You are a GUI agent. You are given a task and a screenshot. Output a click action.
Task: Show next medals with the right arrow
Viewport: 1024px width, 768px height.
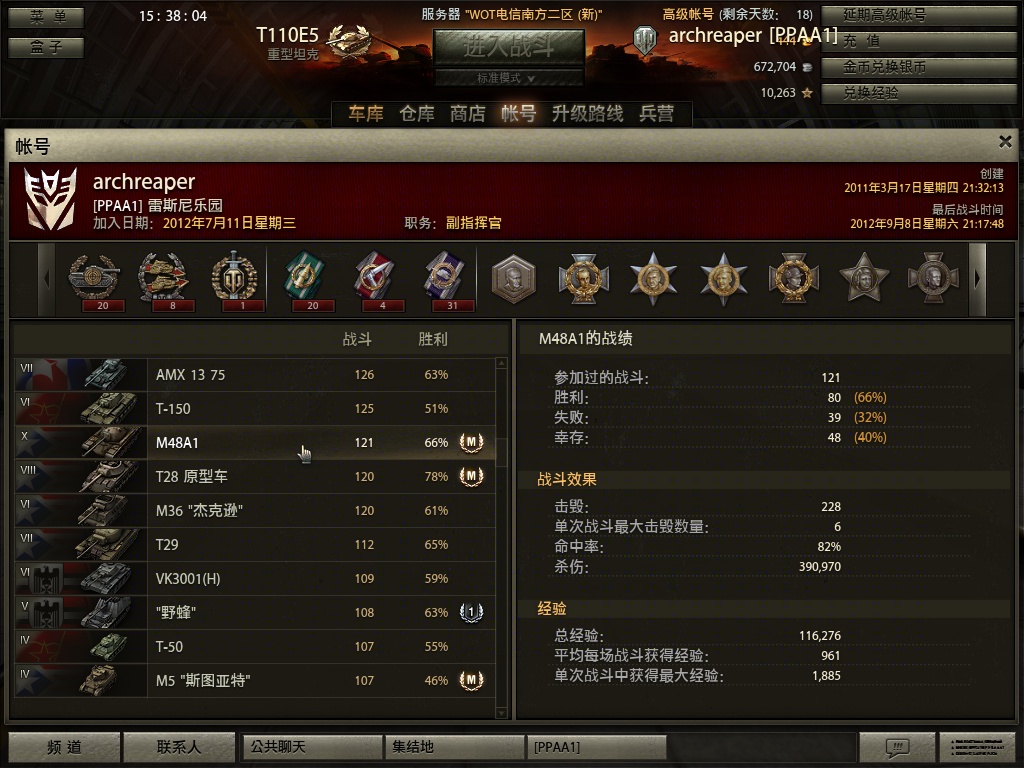[x=977, y=280]
